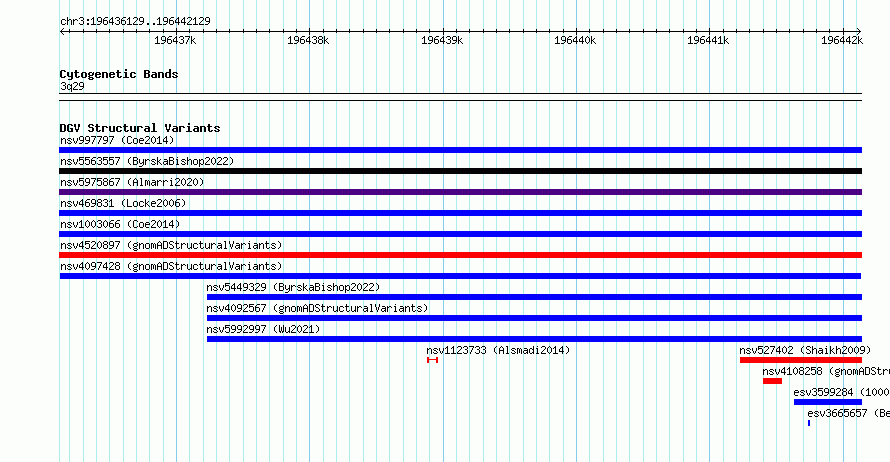
Task: Click the purple nsv5975867 variant bar
Action: tap(460, 192)
